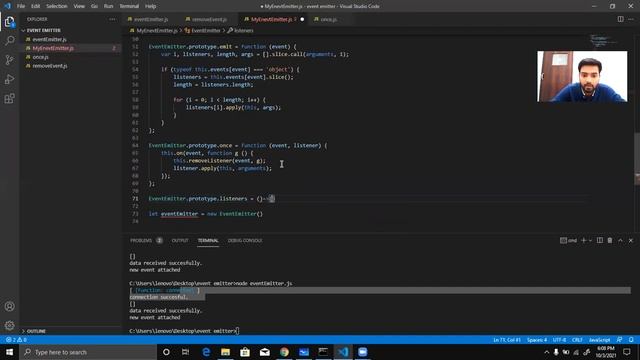This screenshot has width=640, height=360.
Task: Select the TERMINAL panel tab
Action: click(208, 240)
